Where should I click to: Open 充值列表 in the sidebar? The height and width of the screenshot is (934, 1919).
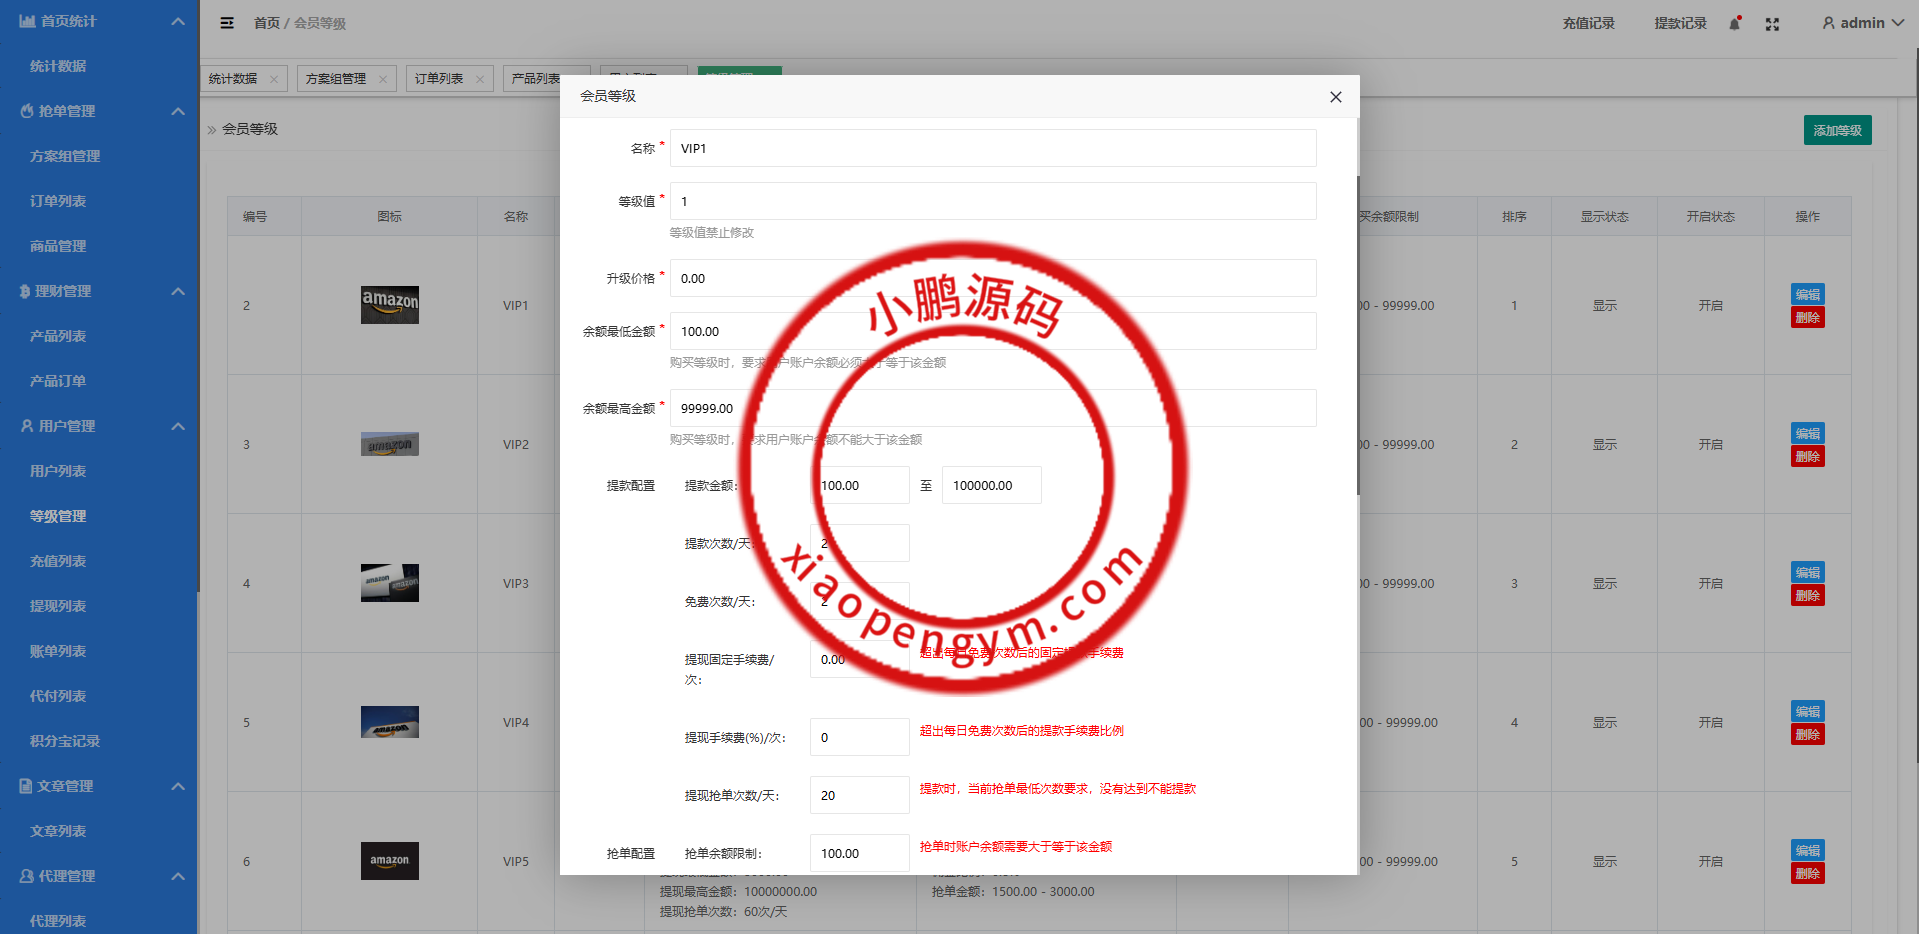point(58,561)
